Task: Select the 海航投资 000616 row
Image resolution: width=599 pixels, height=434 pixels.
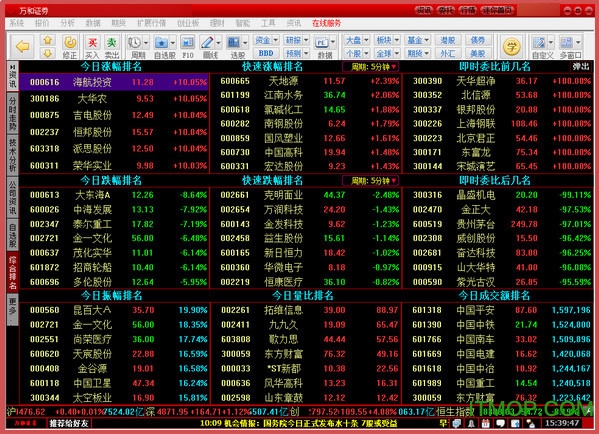Action: click(x=114, y=82)
